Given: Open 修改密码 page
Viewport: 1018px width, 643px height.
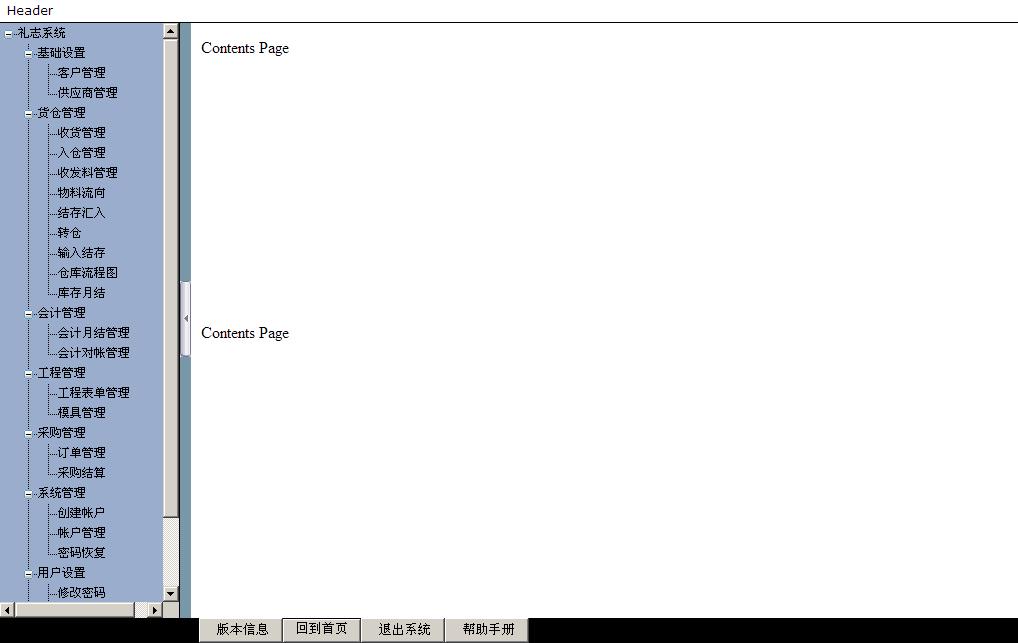Looking at the screenshot, I should click(x=81, y=592).
